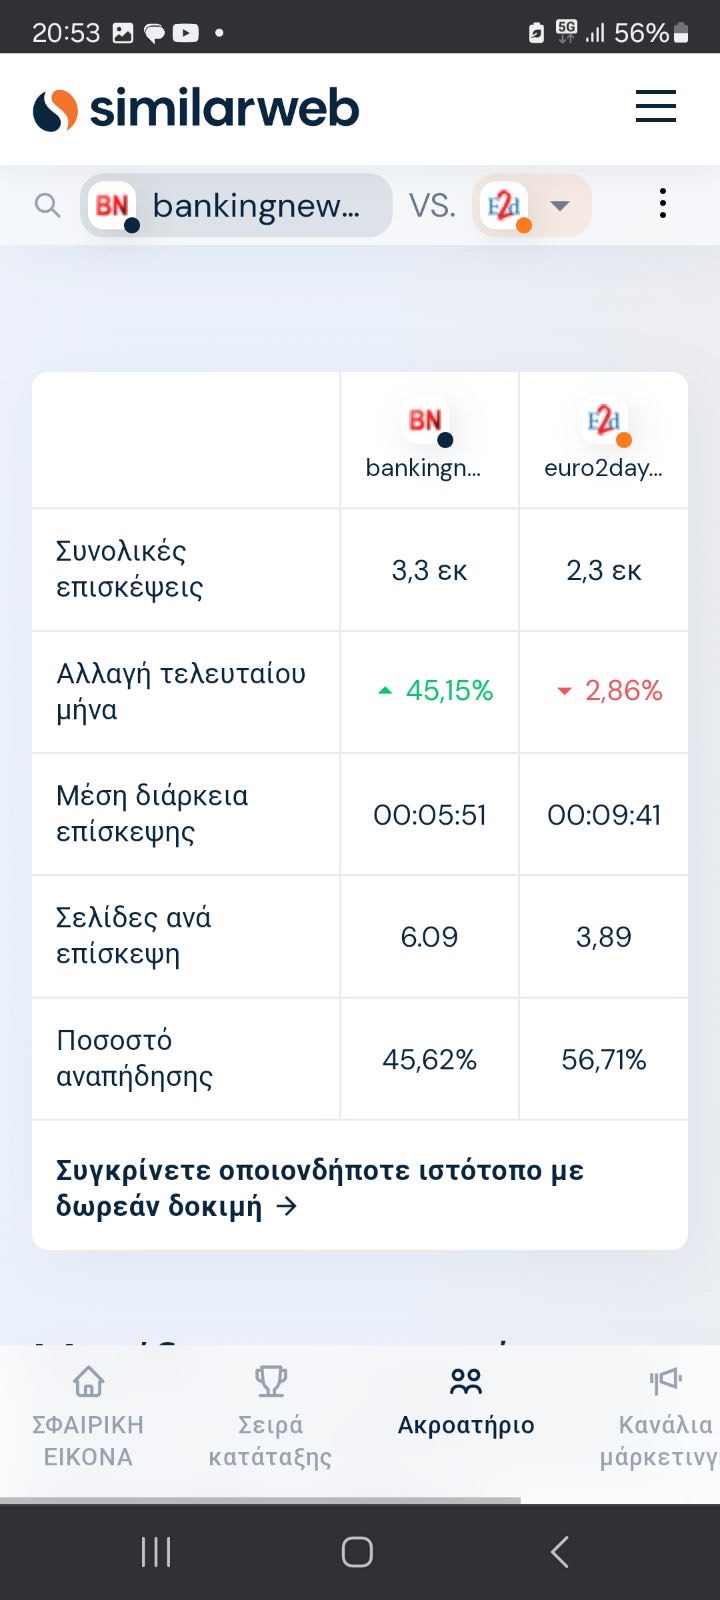Screen dimensions: 720x1600
Task: Open Android recent apps
Action: click(x=156, y=1552)
